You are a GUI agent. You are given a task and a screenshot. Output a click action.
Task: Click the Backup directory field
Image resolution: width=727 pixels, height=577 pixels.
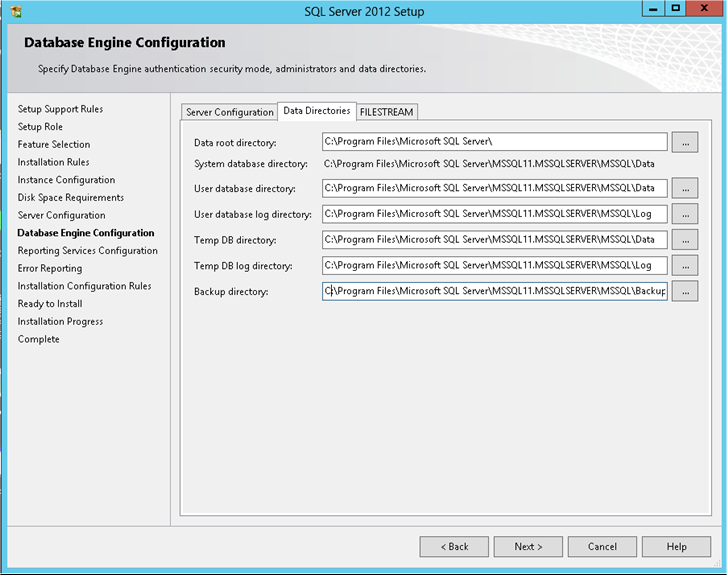[495, 291]
